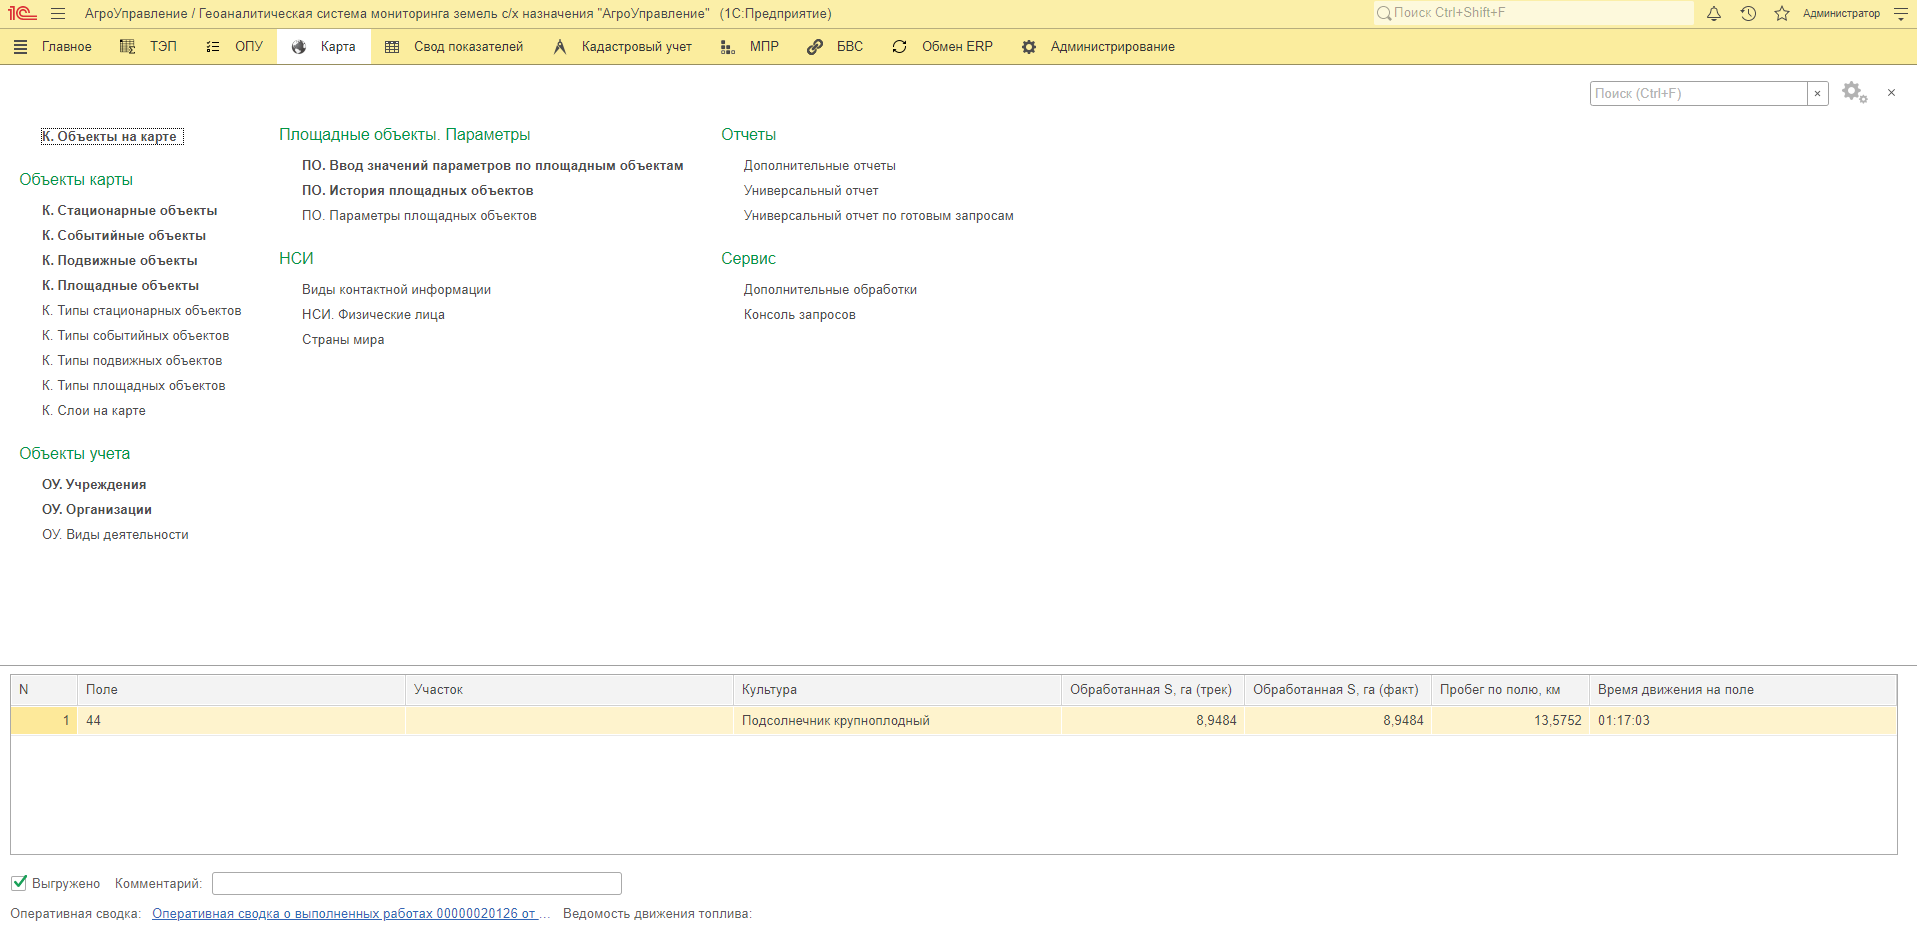
Task: Click the Карта globe icon
Action: 299,47
